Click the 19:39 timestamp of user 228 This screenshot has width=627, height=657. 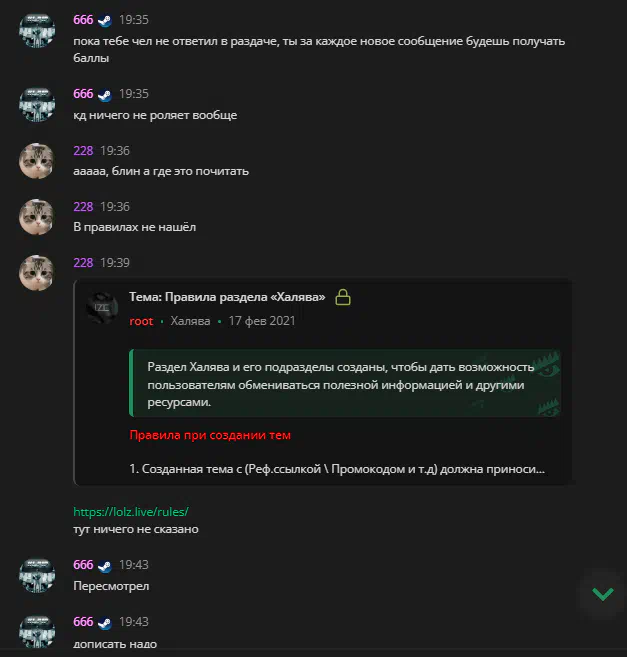pos(115,263)
